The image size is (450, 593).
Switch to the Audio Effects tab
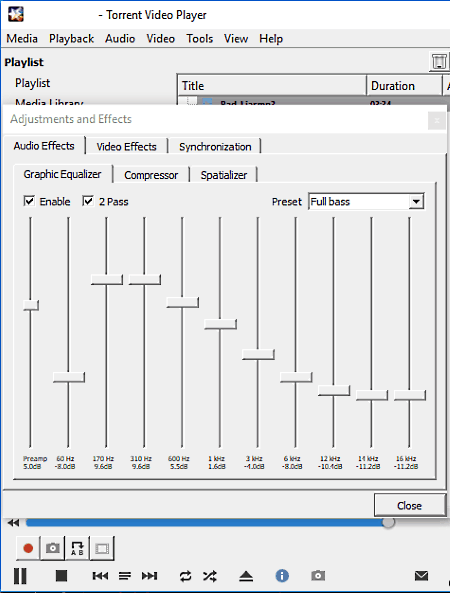[44, 146]
